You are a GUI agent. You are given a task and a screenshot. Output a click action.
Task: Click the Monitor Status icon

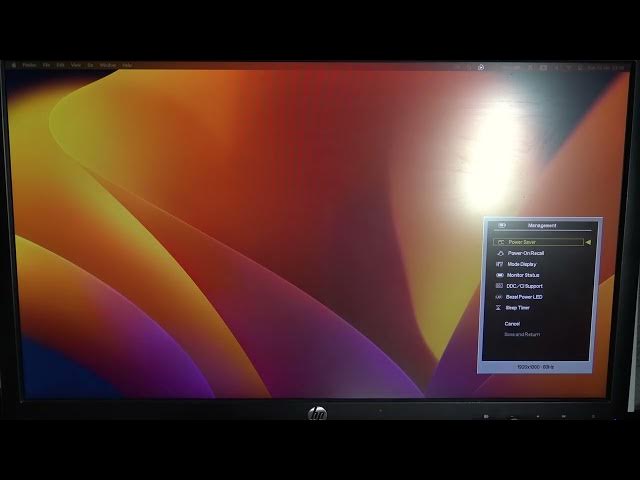[x=500, y=275]
